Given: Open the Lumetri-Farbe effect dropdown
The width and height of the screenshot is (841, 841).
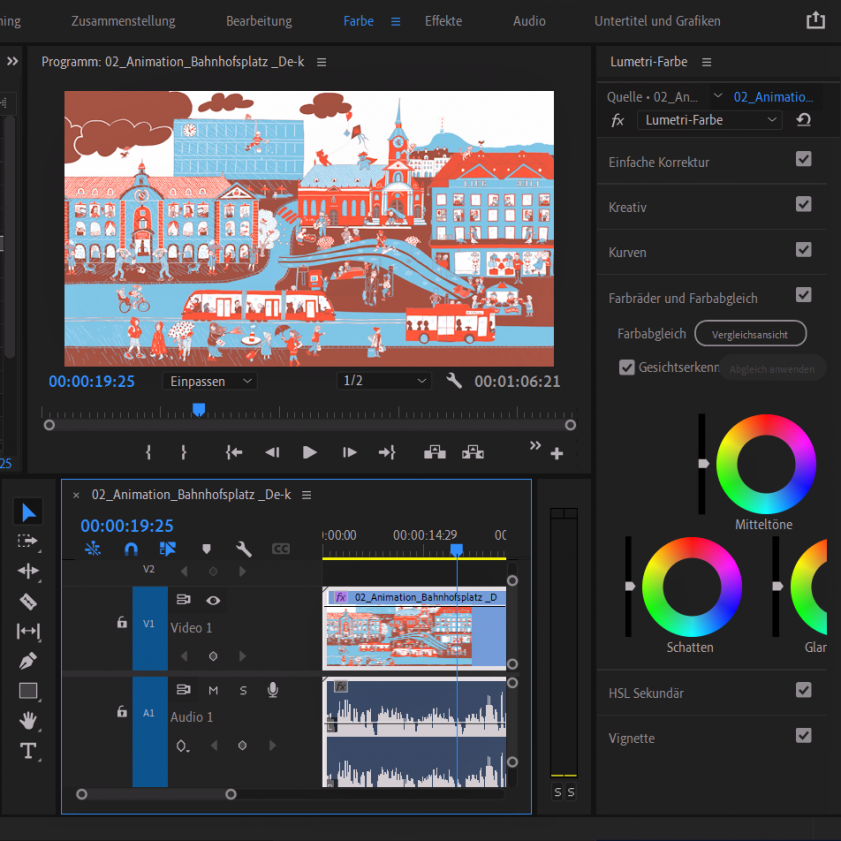Looking at the screenshot, I should [x=710, y=120].
